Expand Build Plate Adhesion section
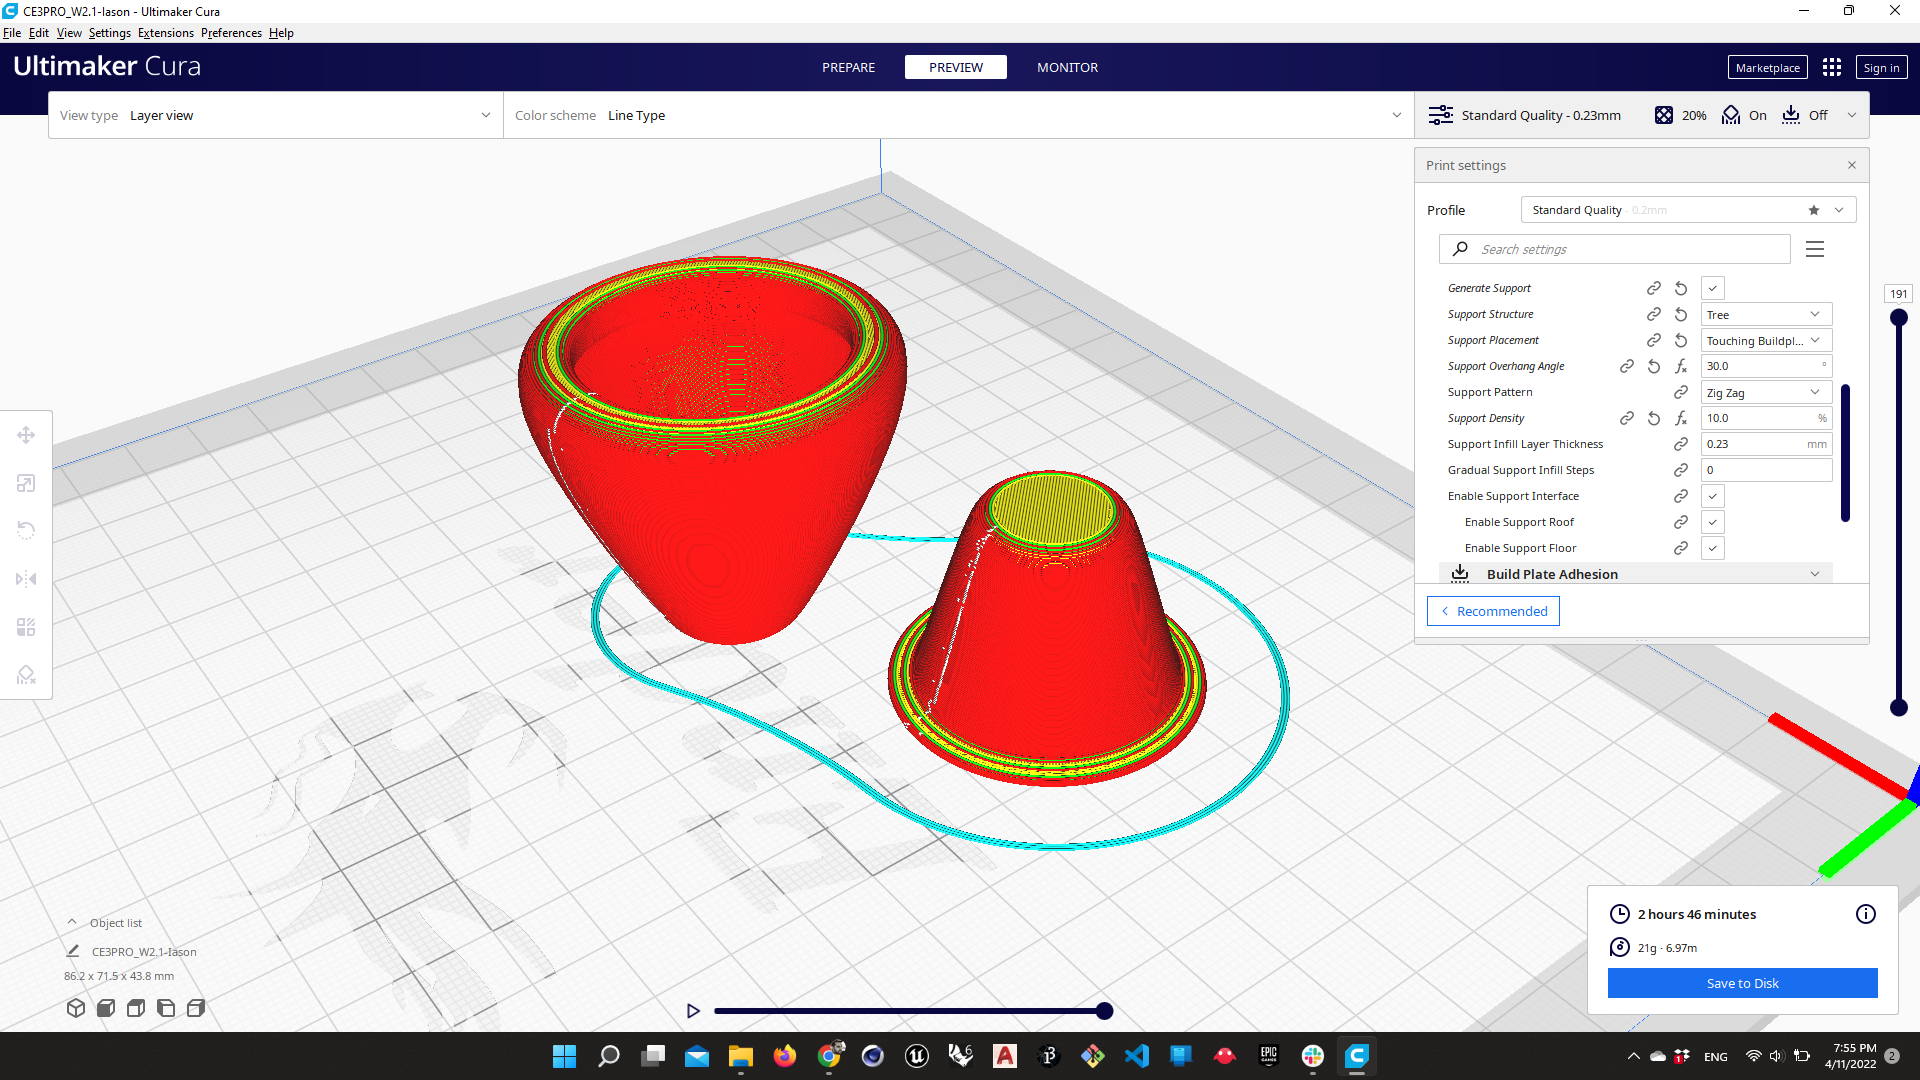 (x=1636, y=574)
